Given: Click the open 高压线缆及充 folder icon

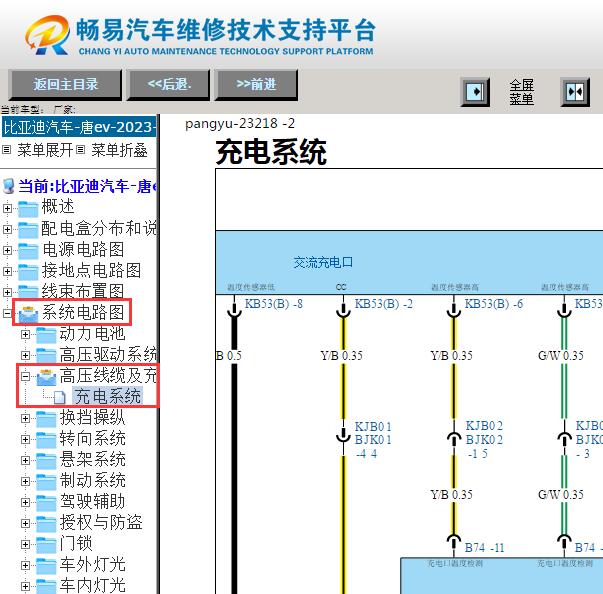Looking at the screenshot, I should coord(46,377).
